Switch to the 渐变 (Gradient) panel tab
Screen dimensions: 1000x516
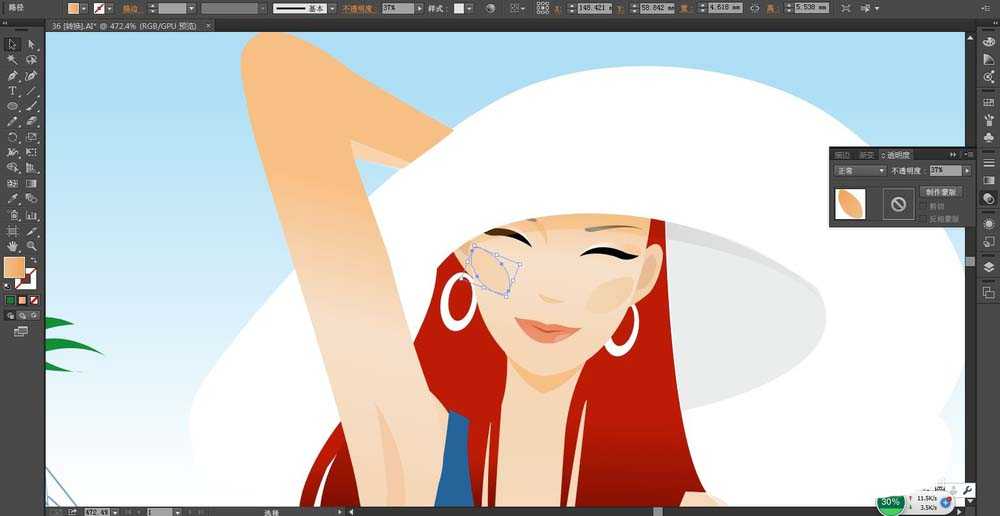pos(865,155)
